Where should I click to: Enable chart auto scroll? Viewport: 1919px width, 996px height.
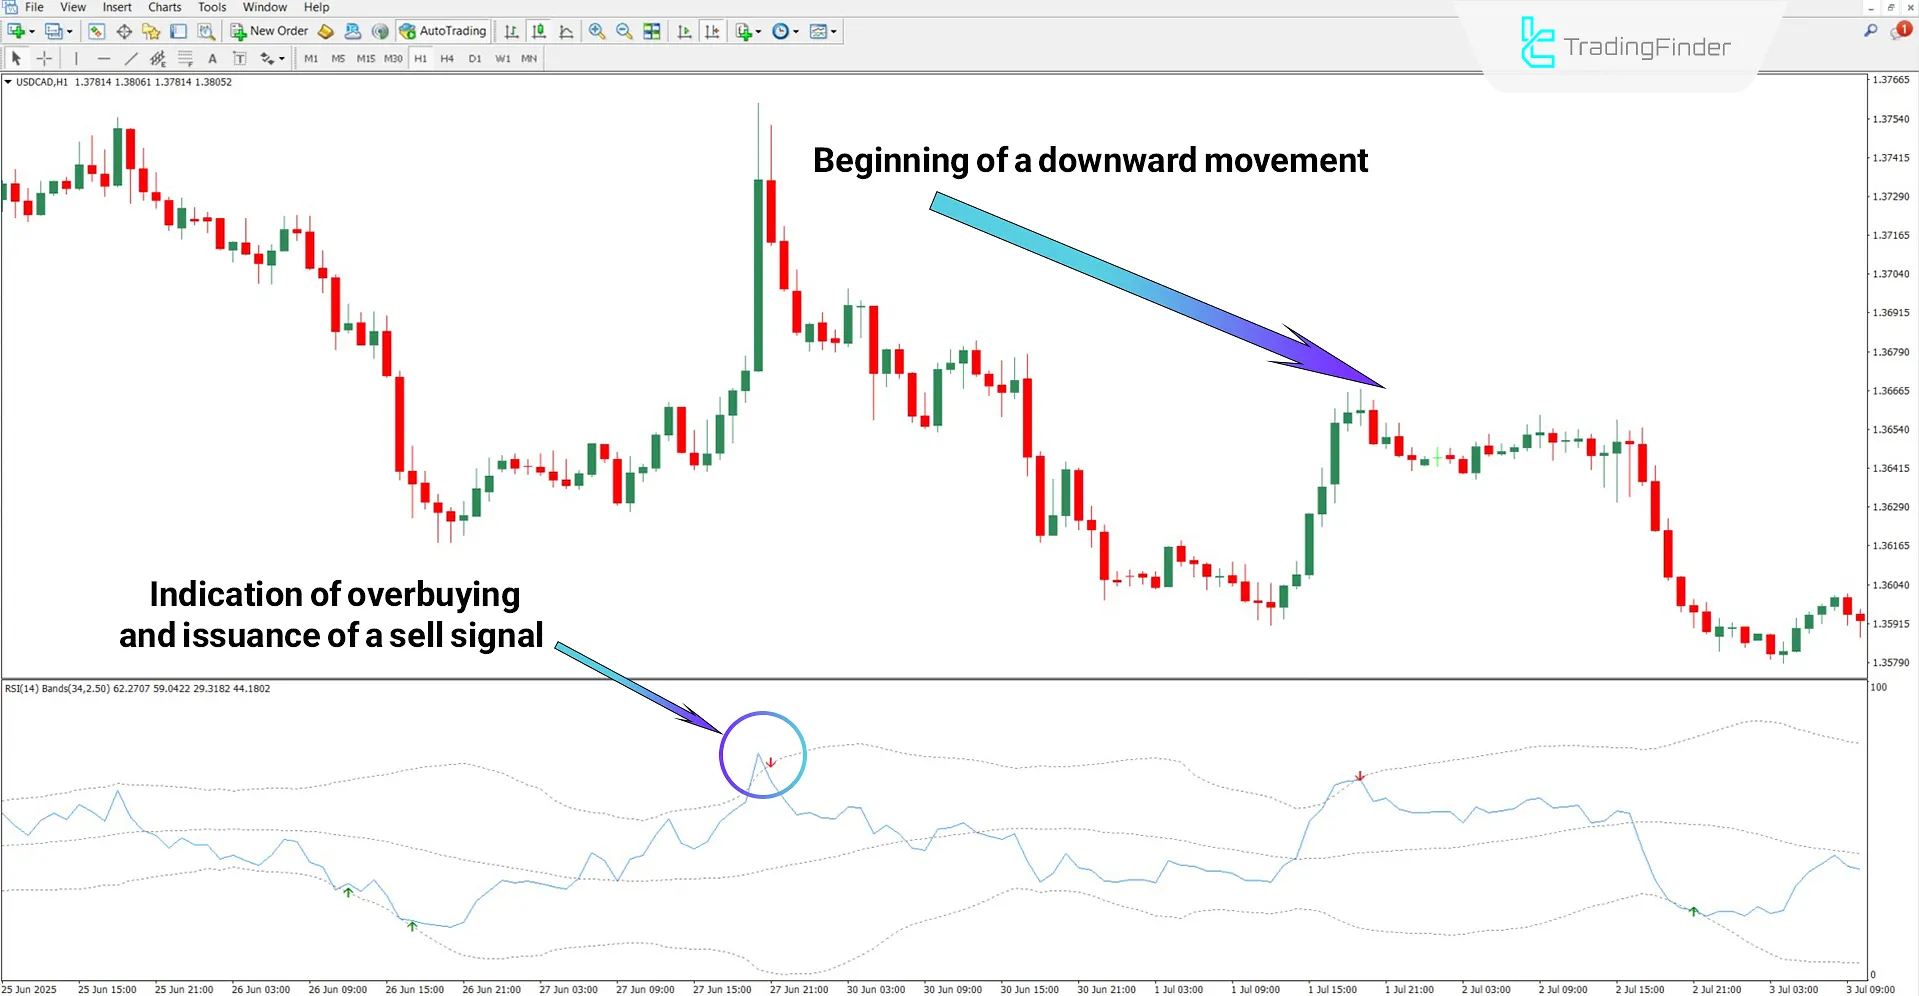(684, 31)
